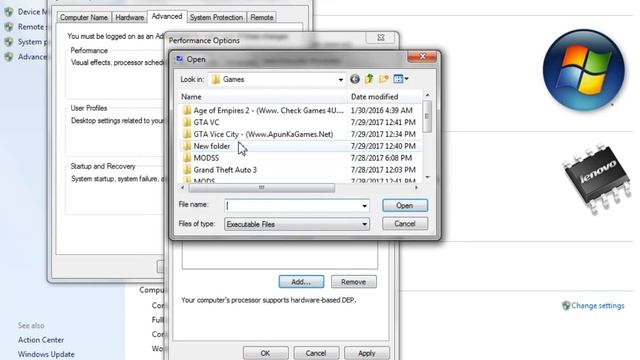Go up one folder level icon

coord(369,79)
